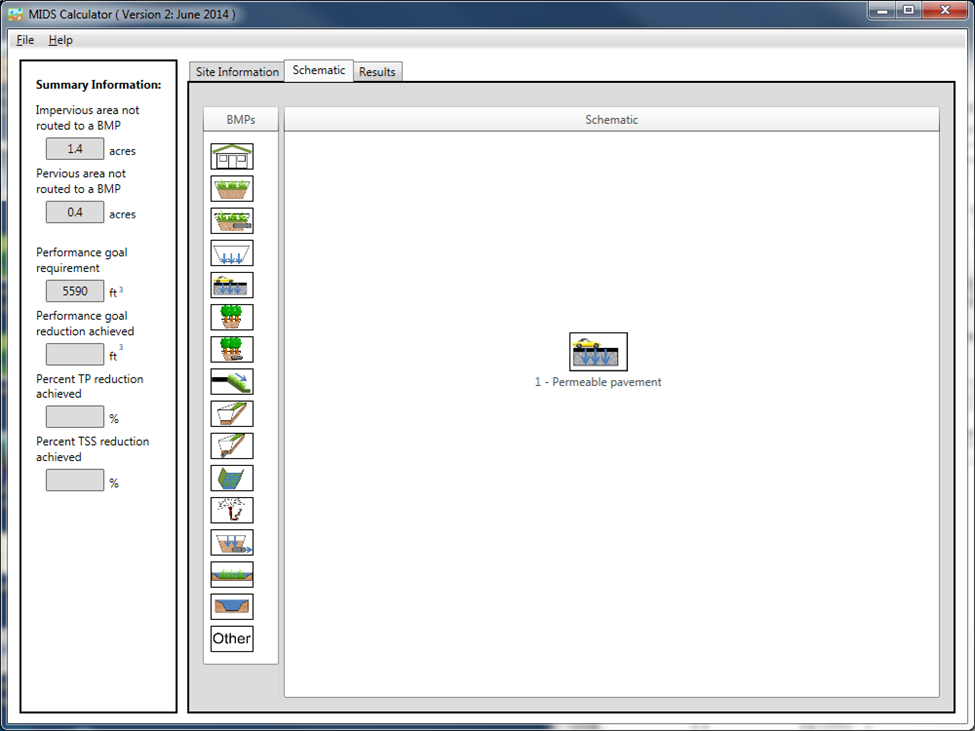Open the File menu
Image resolution: width=975 pixels, height=731 pixels.
click(x=25, y=40)
